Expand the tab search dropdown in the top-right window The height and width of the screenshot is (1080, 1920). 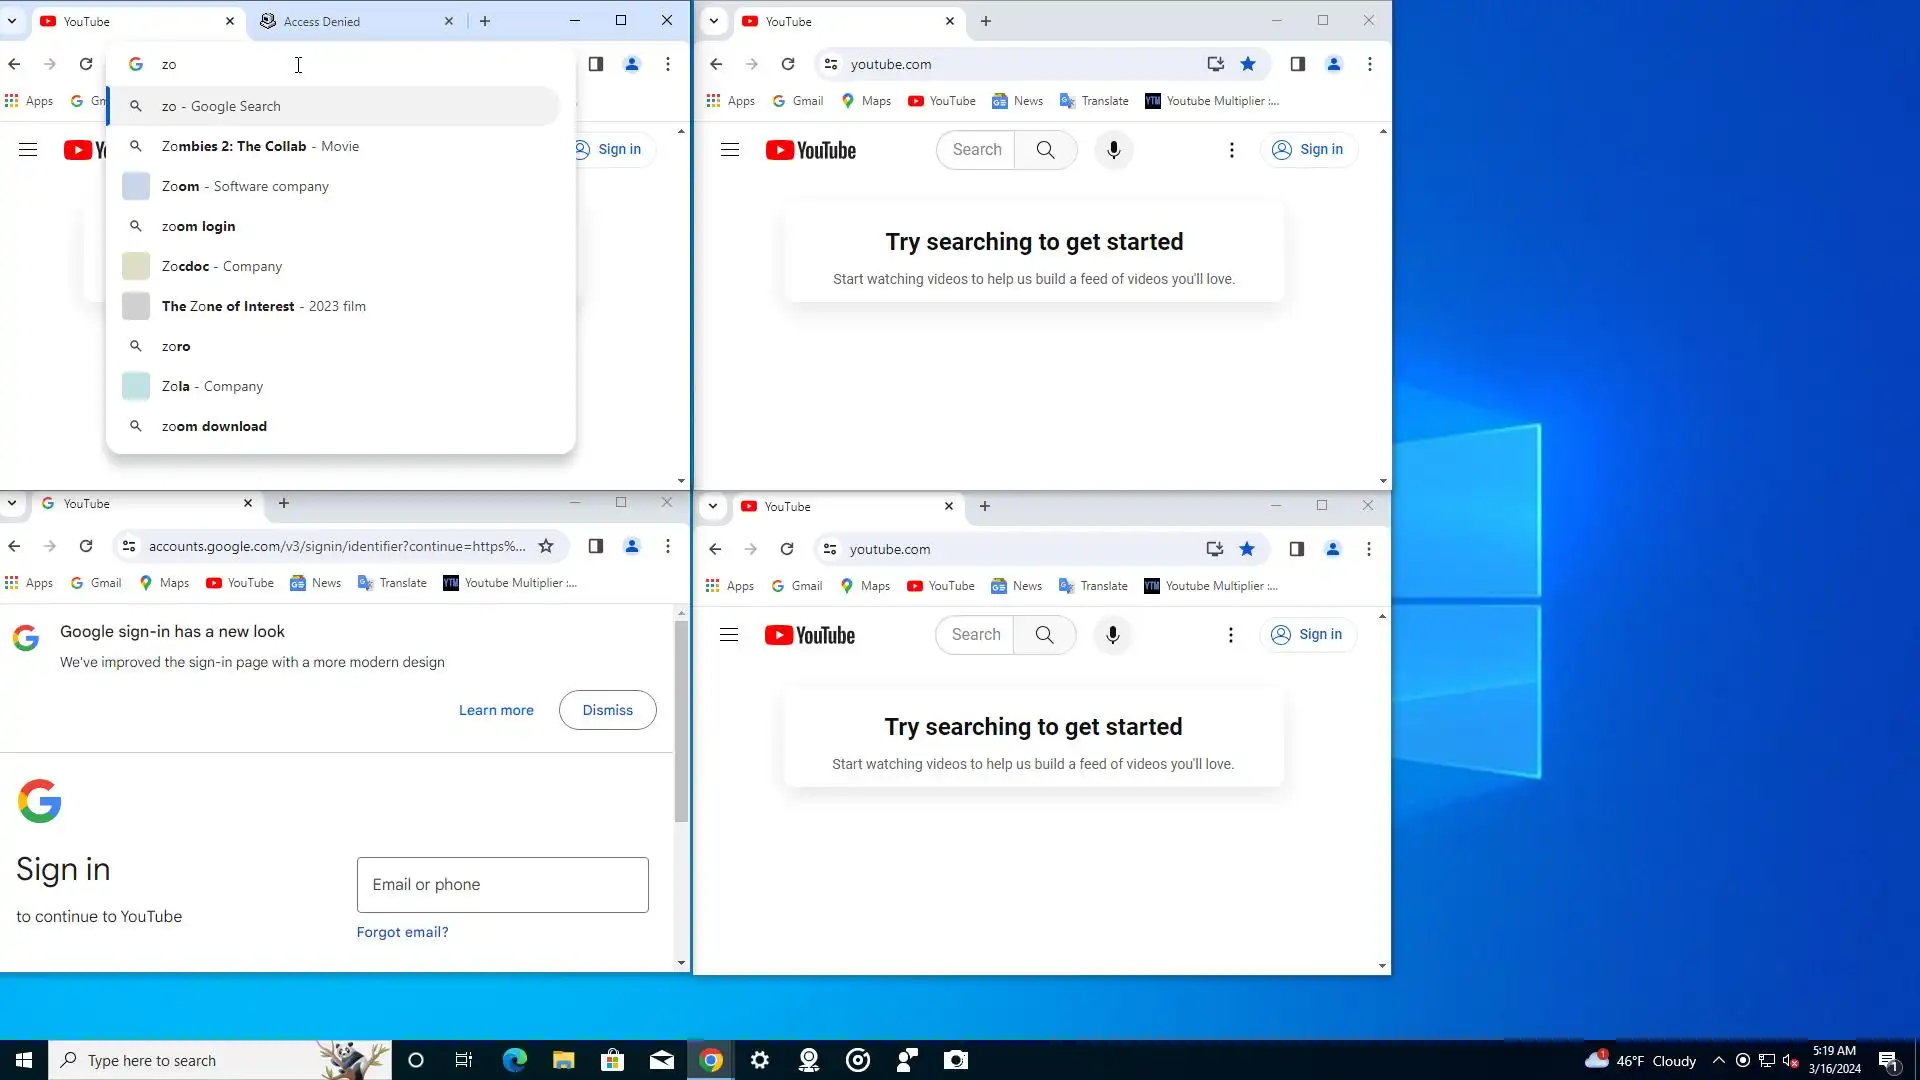click(x=714, y=21)
